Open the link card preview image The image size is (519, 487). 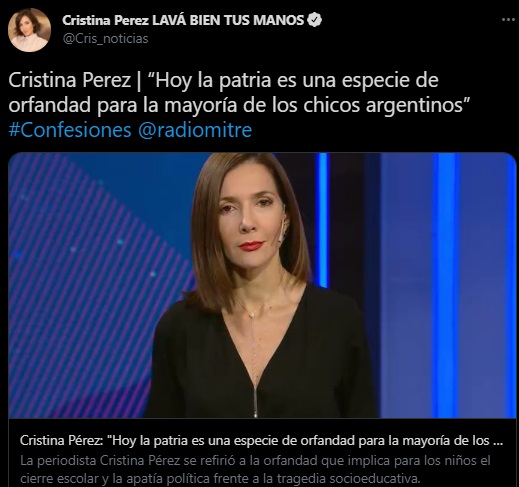point(262,285)
